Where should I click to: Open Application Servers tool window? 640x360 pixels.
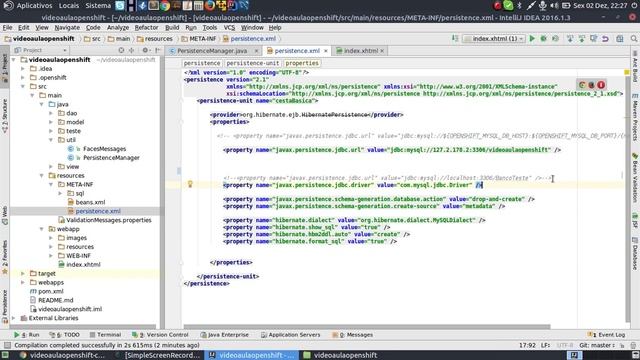[291, 335]
